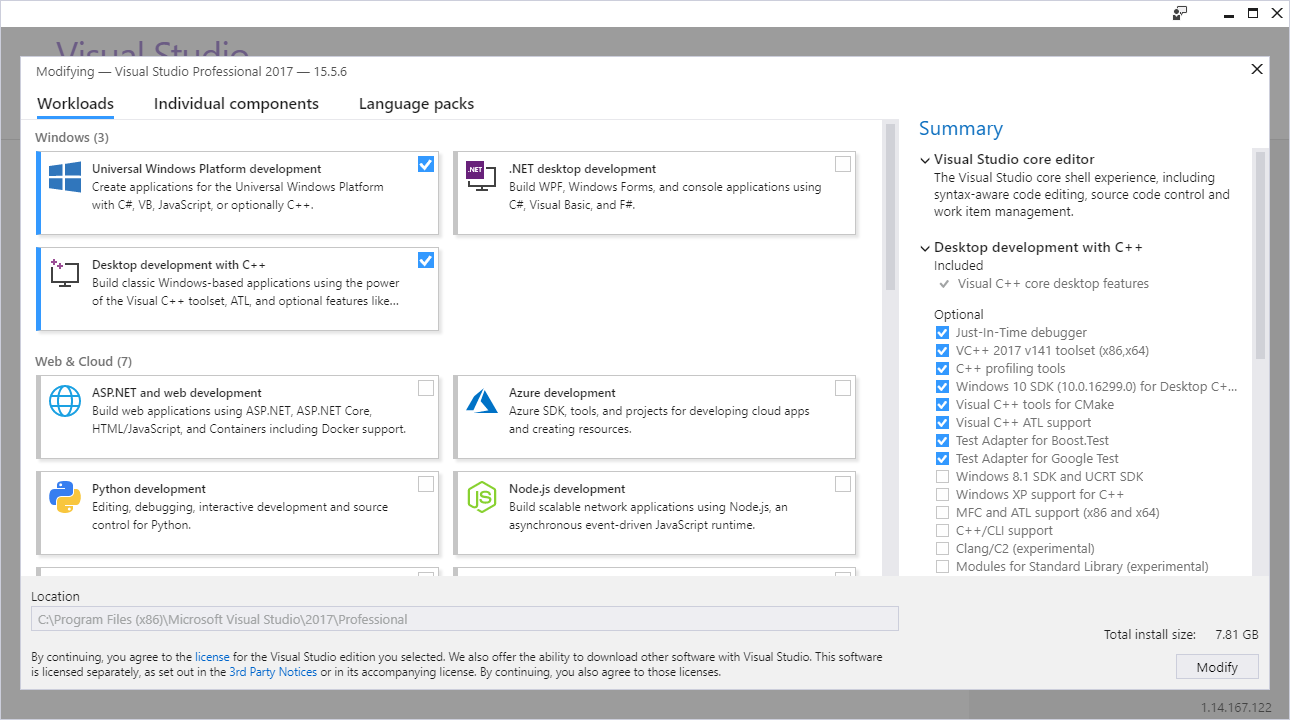This screenshot has height=720, width=1290.
Task: Enable Windows 8.1 SDK and UCRT SDK
Action: (942, 477)
